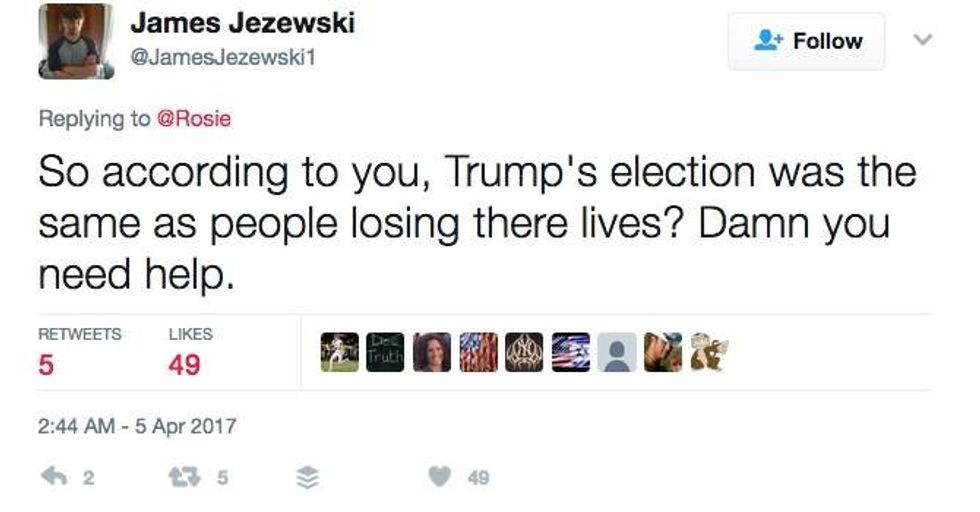Open the Yankees logo liker avatar

525,352
